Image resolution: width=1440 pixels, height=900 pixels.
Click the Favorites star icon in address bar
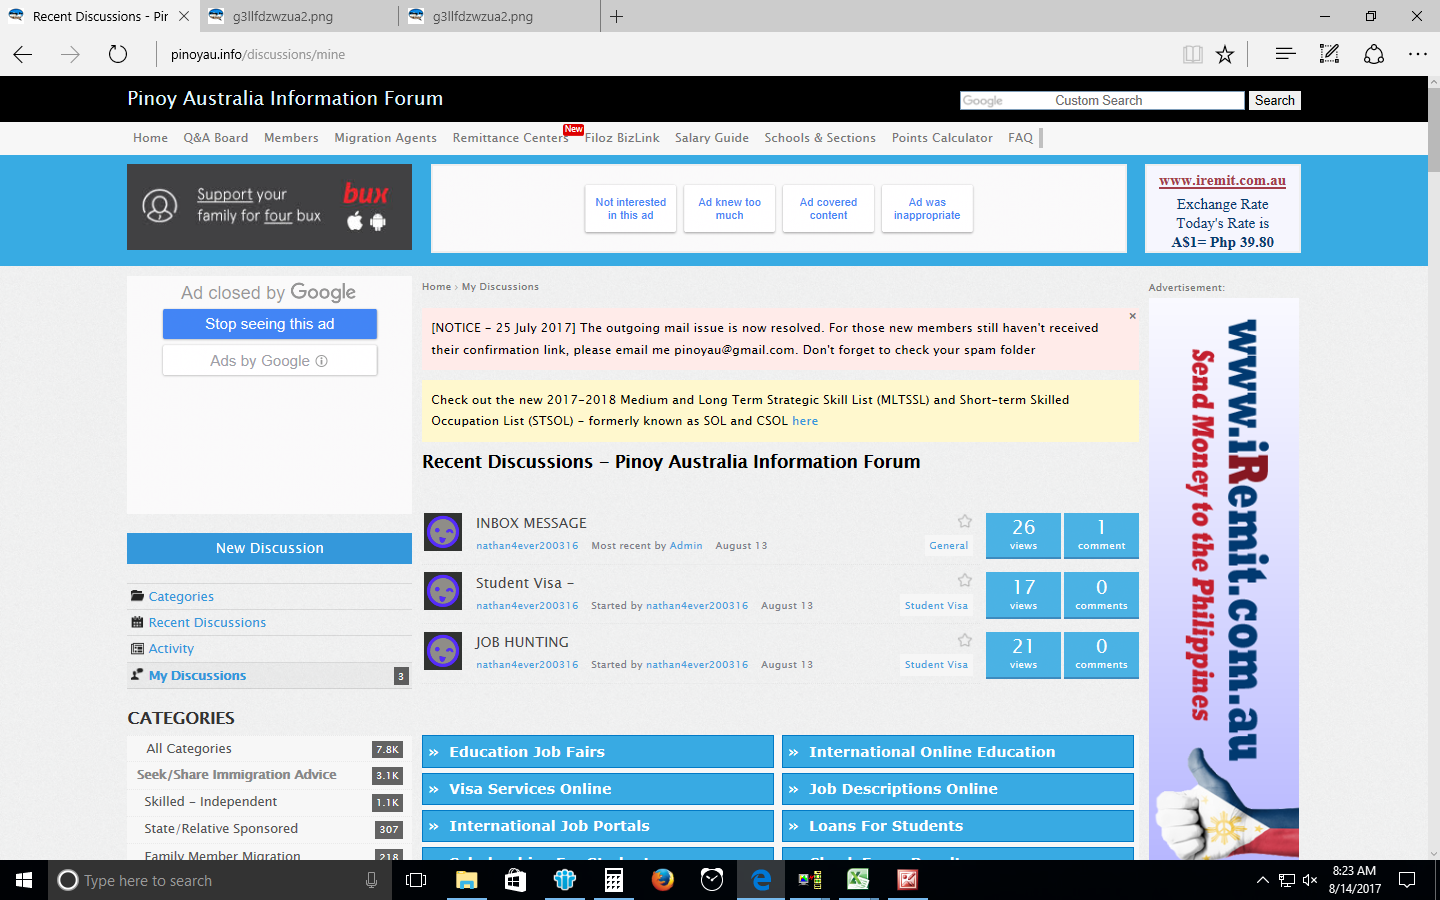1225,54
